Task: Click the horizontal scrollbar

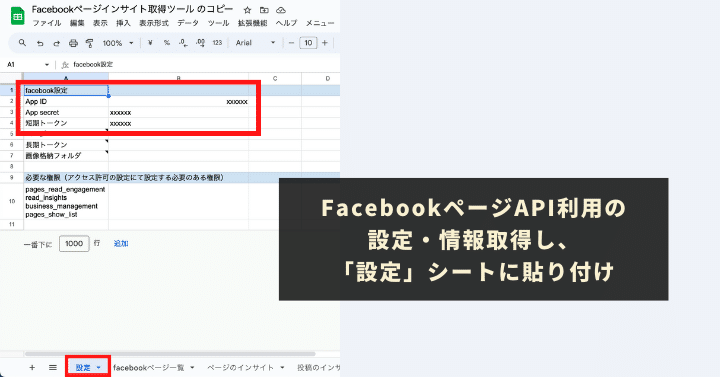Action: [x=170, y=354]
